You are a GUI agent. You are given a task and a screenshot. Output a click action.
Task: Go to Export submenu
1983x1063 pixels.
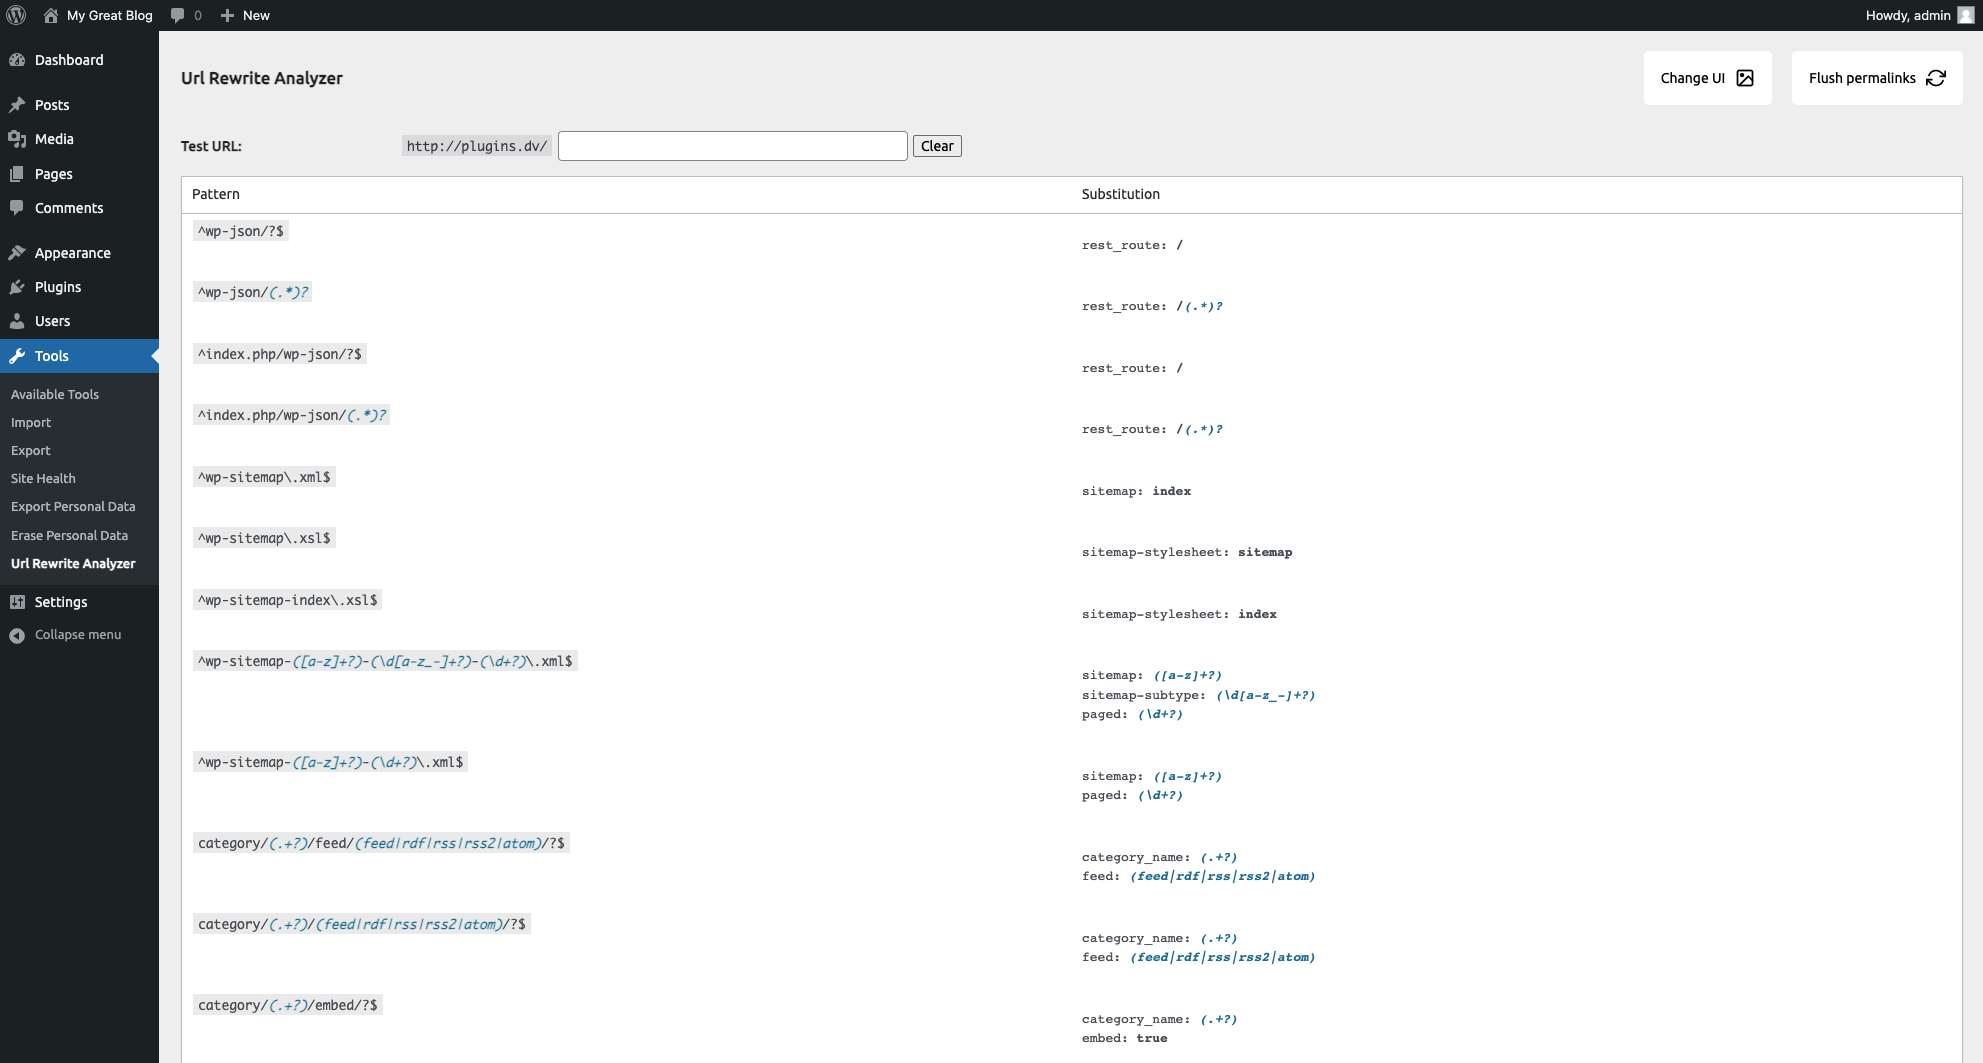31,450
